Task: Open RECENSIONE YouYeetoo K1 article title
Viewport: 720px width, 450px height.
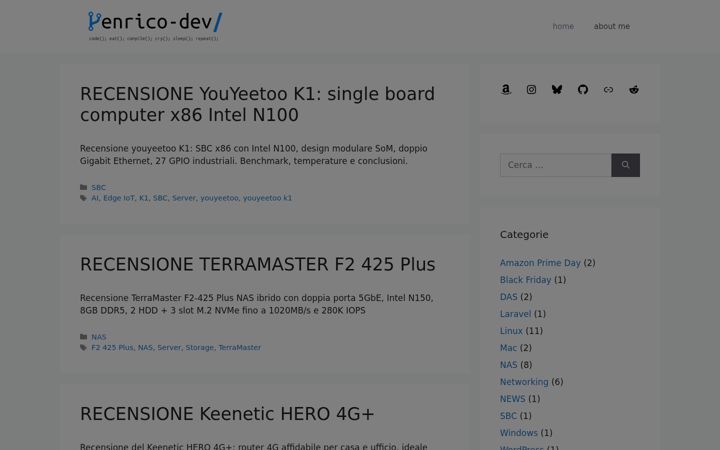Action: pyautogui.click(x=257, y=104)
